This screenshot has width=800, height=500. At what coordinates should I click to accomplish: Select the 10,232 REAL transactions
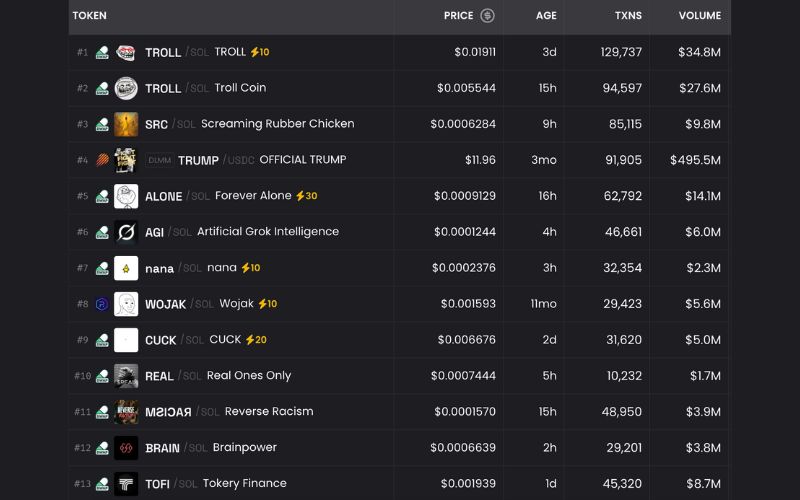tap(624, 376)
